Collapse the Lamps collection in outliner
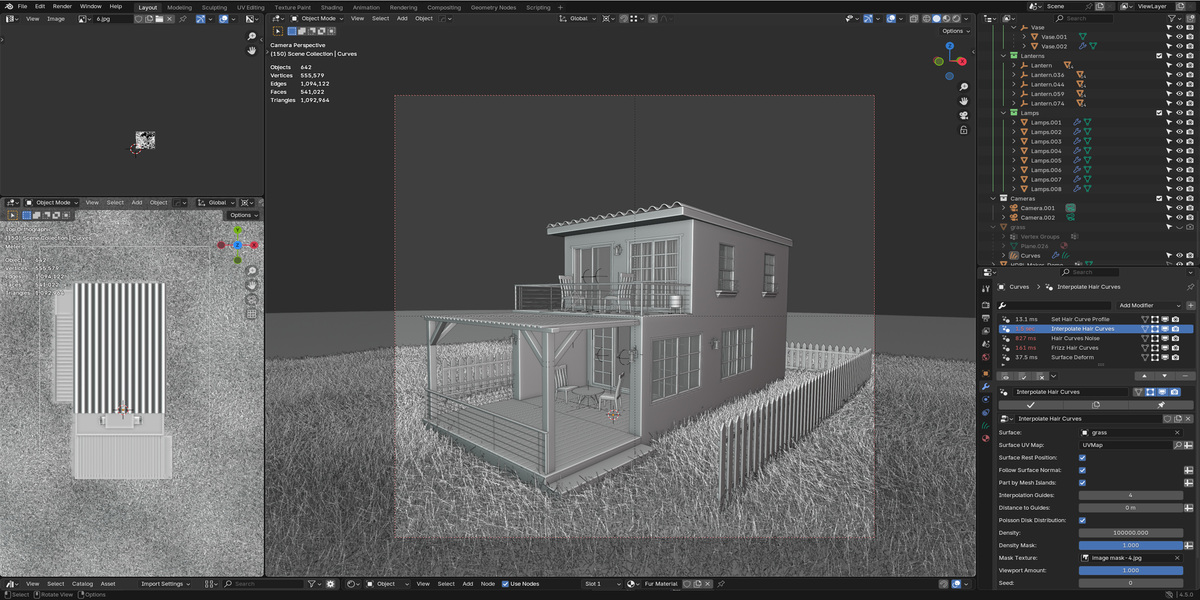Image resolution: width=1200 pixels, height=600 pixels. pos(1004,113)
